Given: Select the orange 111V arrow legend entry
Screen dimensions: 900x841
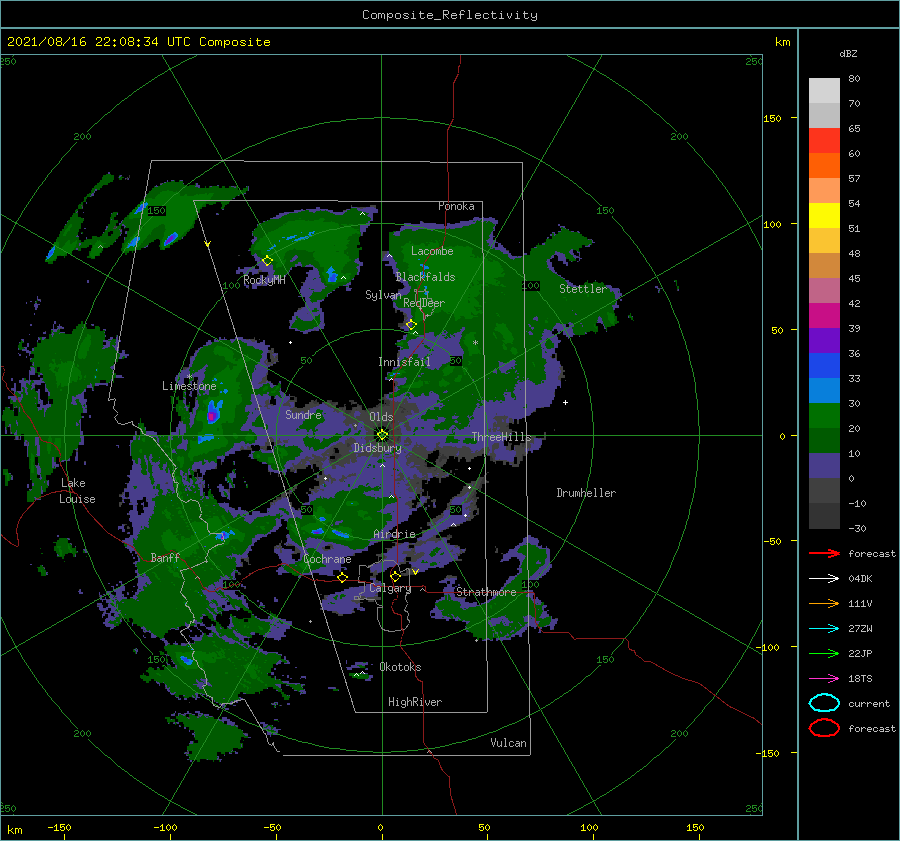Looking at the screenshot, I should pos(824,603).
